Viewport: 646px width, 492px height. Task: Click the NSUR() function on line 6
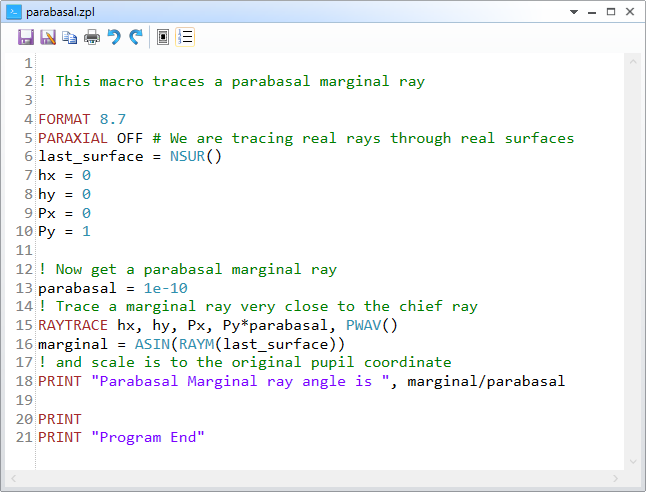tap(196, 156)
